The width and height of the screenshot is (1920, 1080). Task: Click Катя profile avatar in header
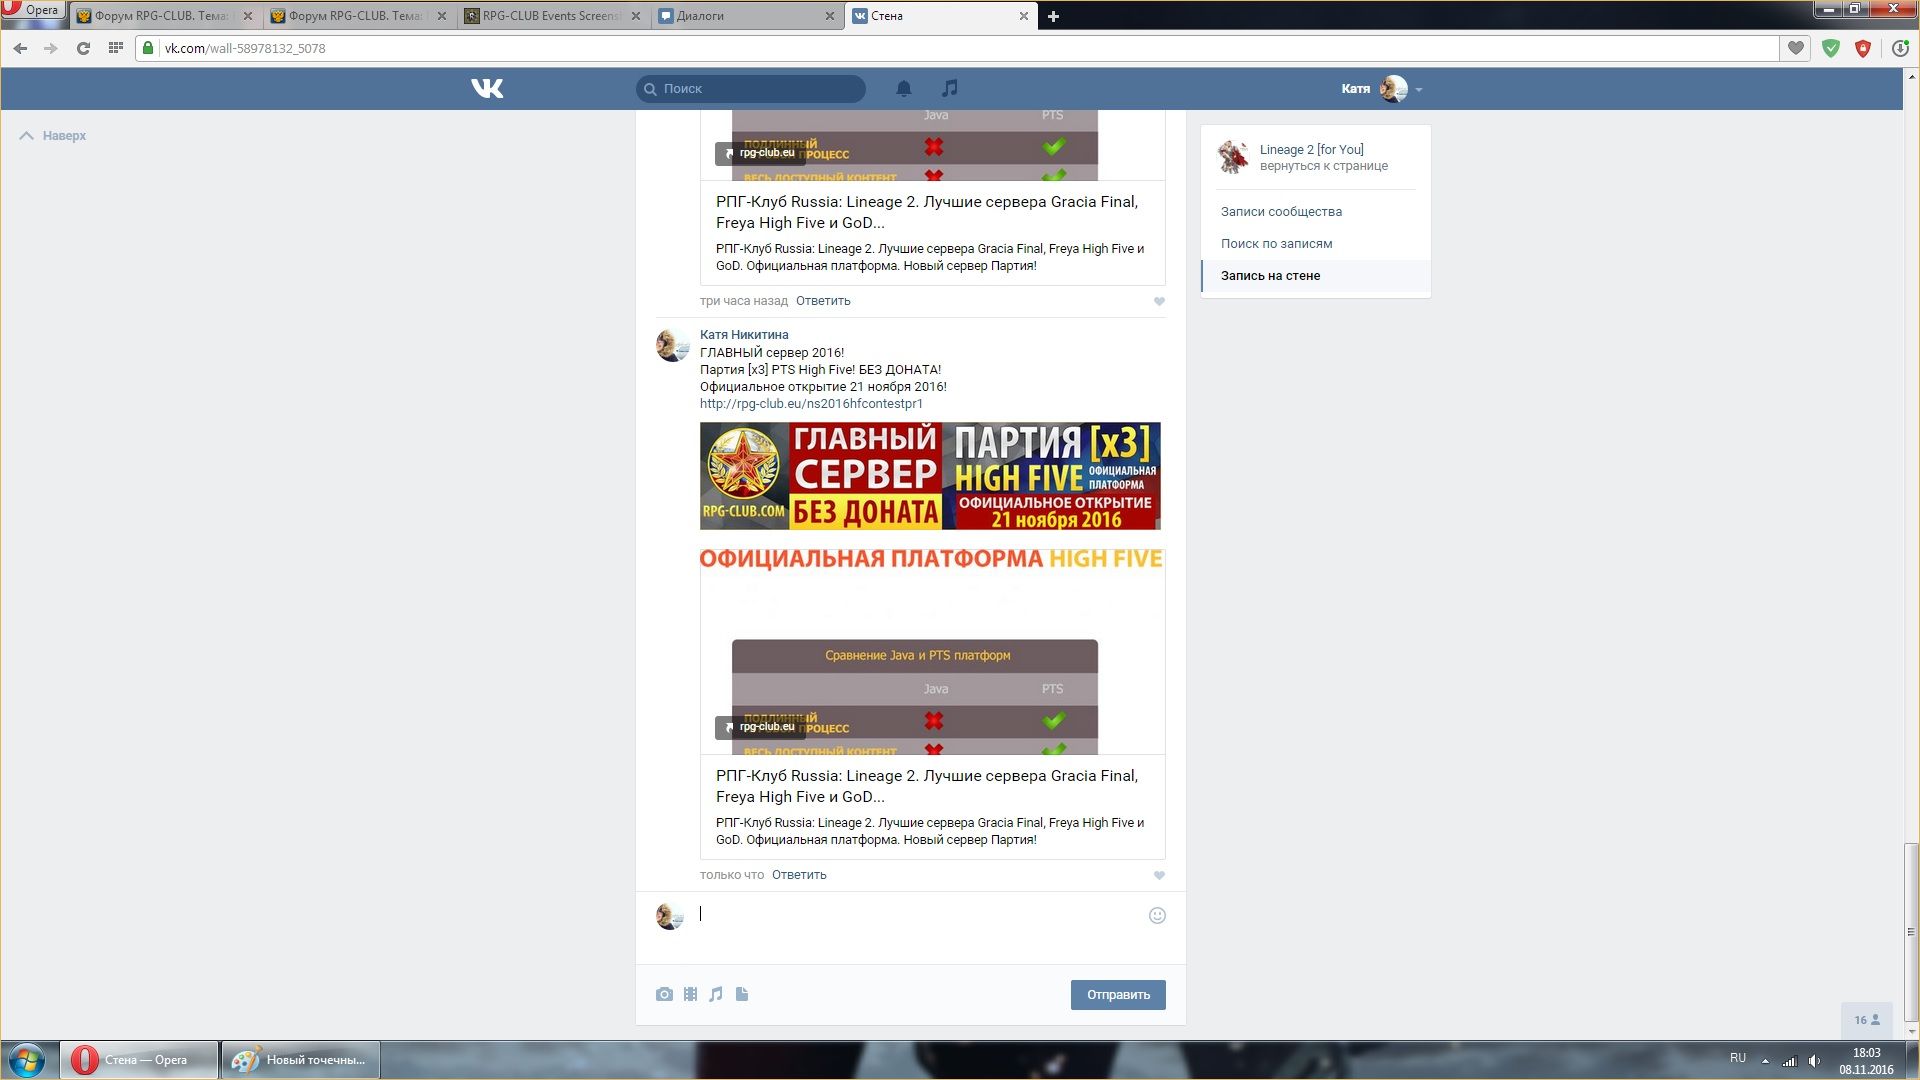1393,89
